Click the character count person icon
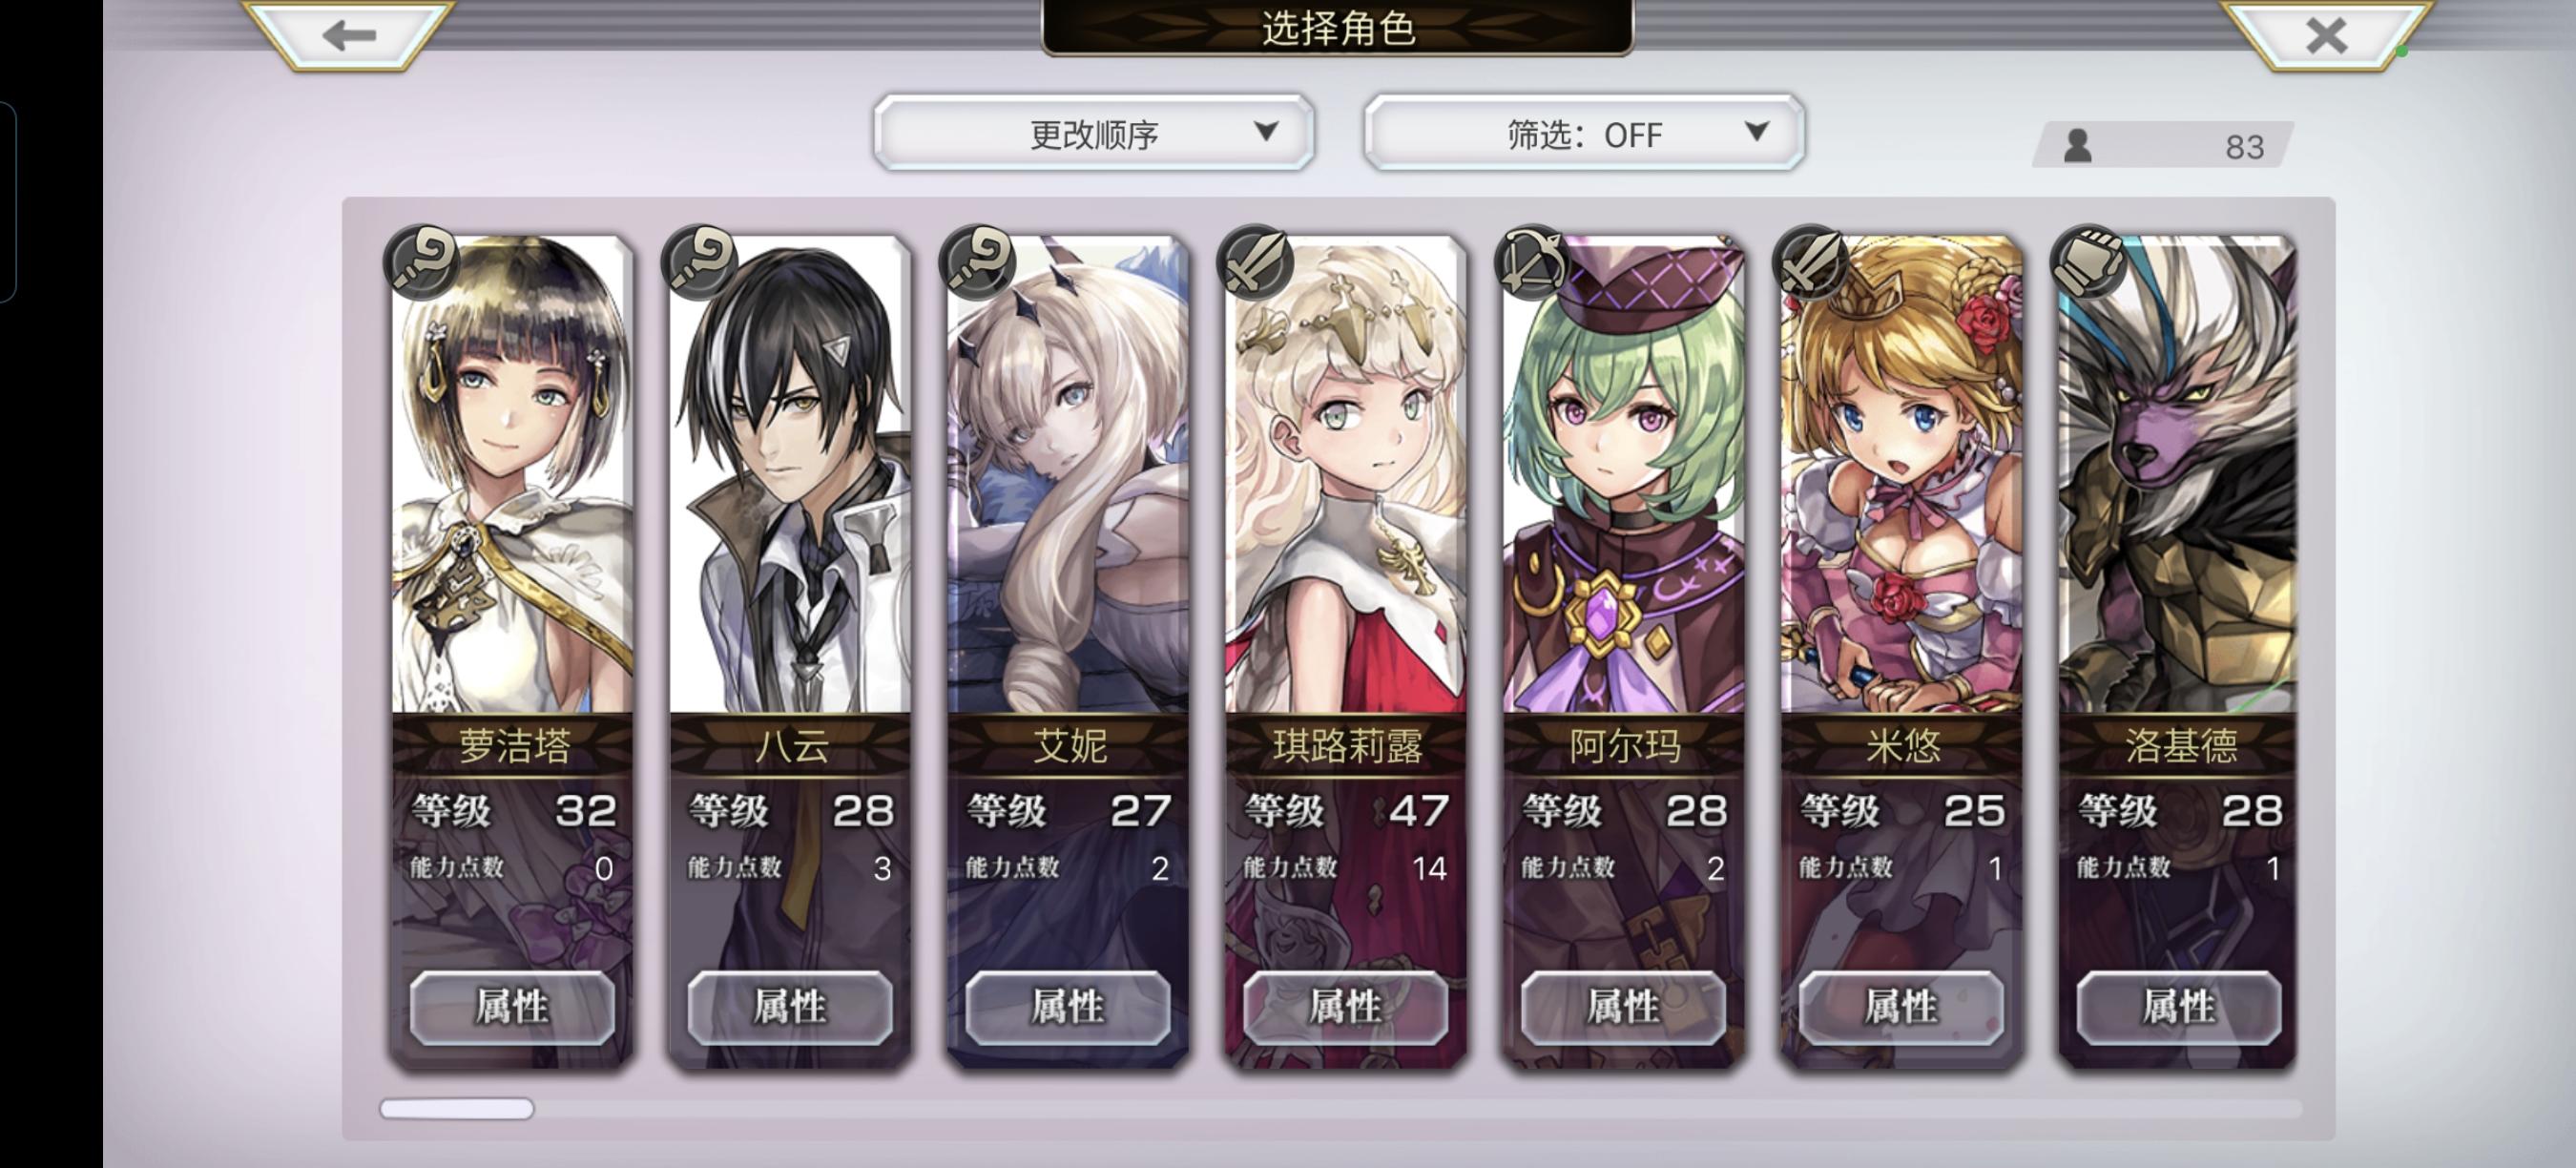This screenshot has height=1168, width=2576. coord(2078,146)
